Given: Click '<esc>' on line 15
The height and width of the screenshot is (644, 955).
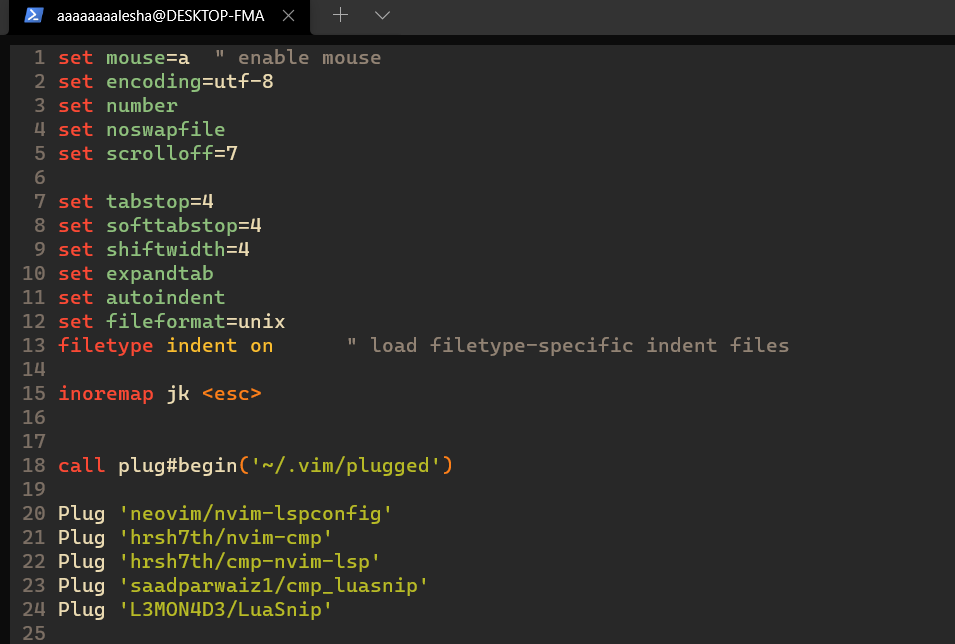Looking at the screenshot, I should (x=231, y=394).
